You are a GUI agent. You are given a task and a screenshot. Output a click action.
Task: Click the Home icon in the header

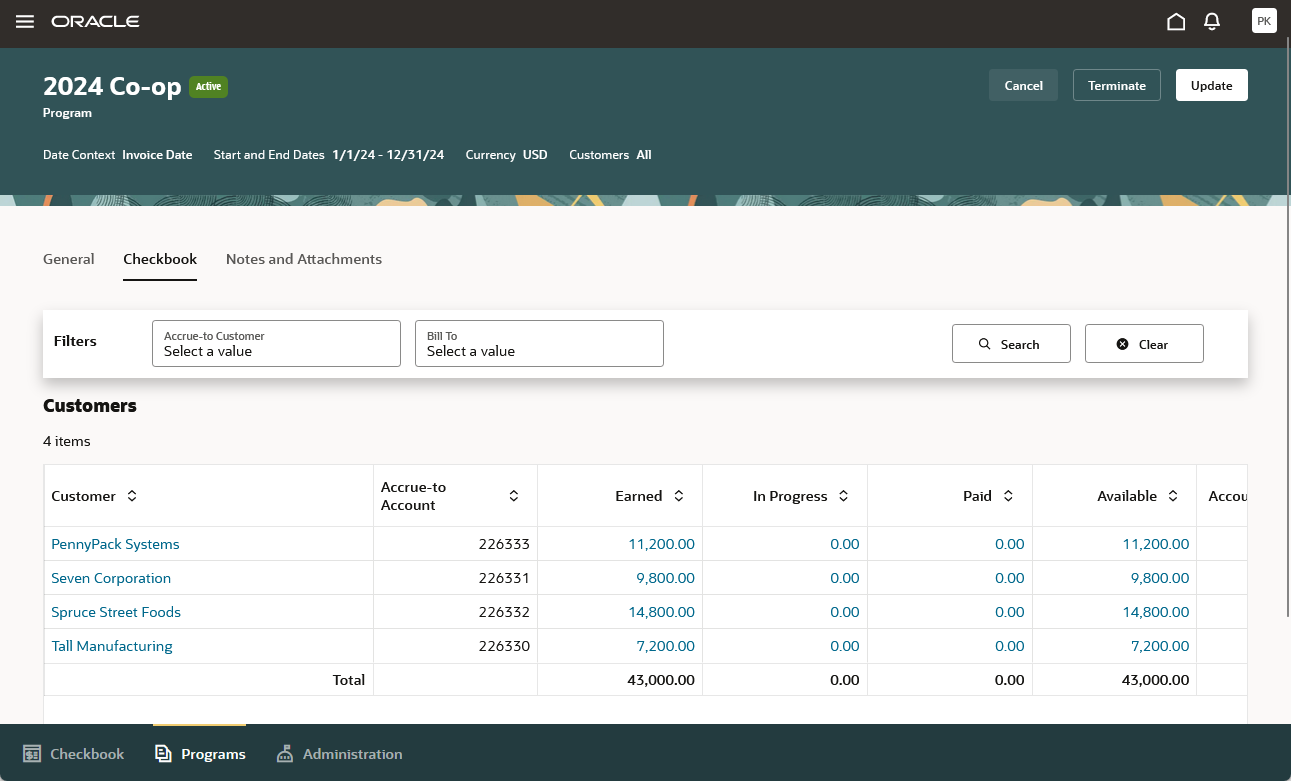tap(1176, 20)
